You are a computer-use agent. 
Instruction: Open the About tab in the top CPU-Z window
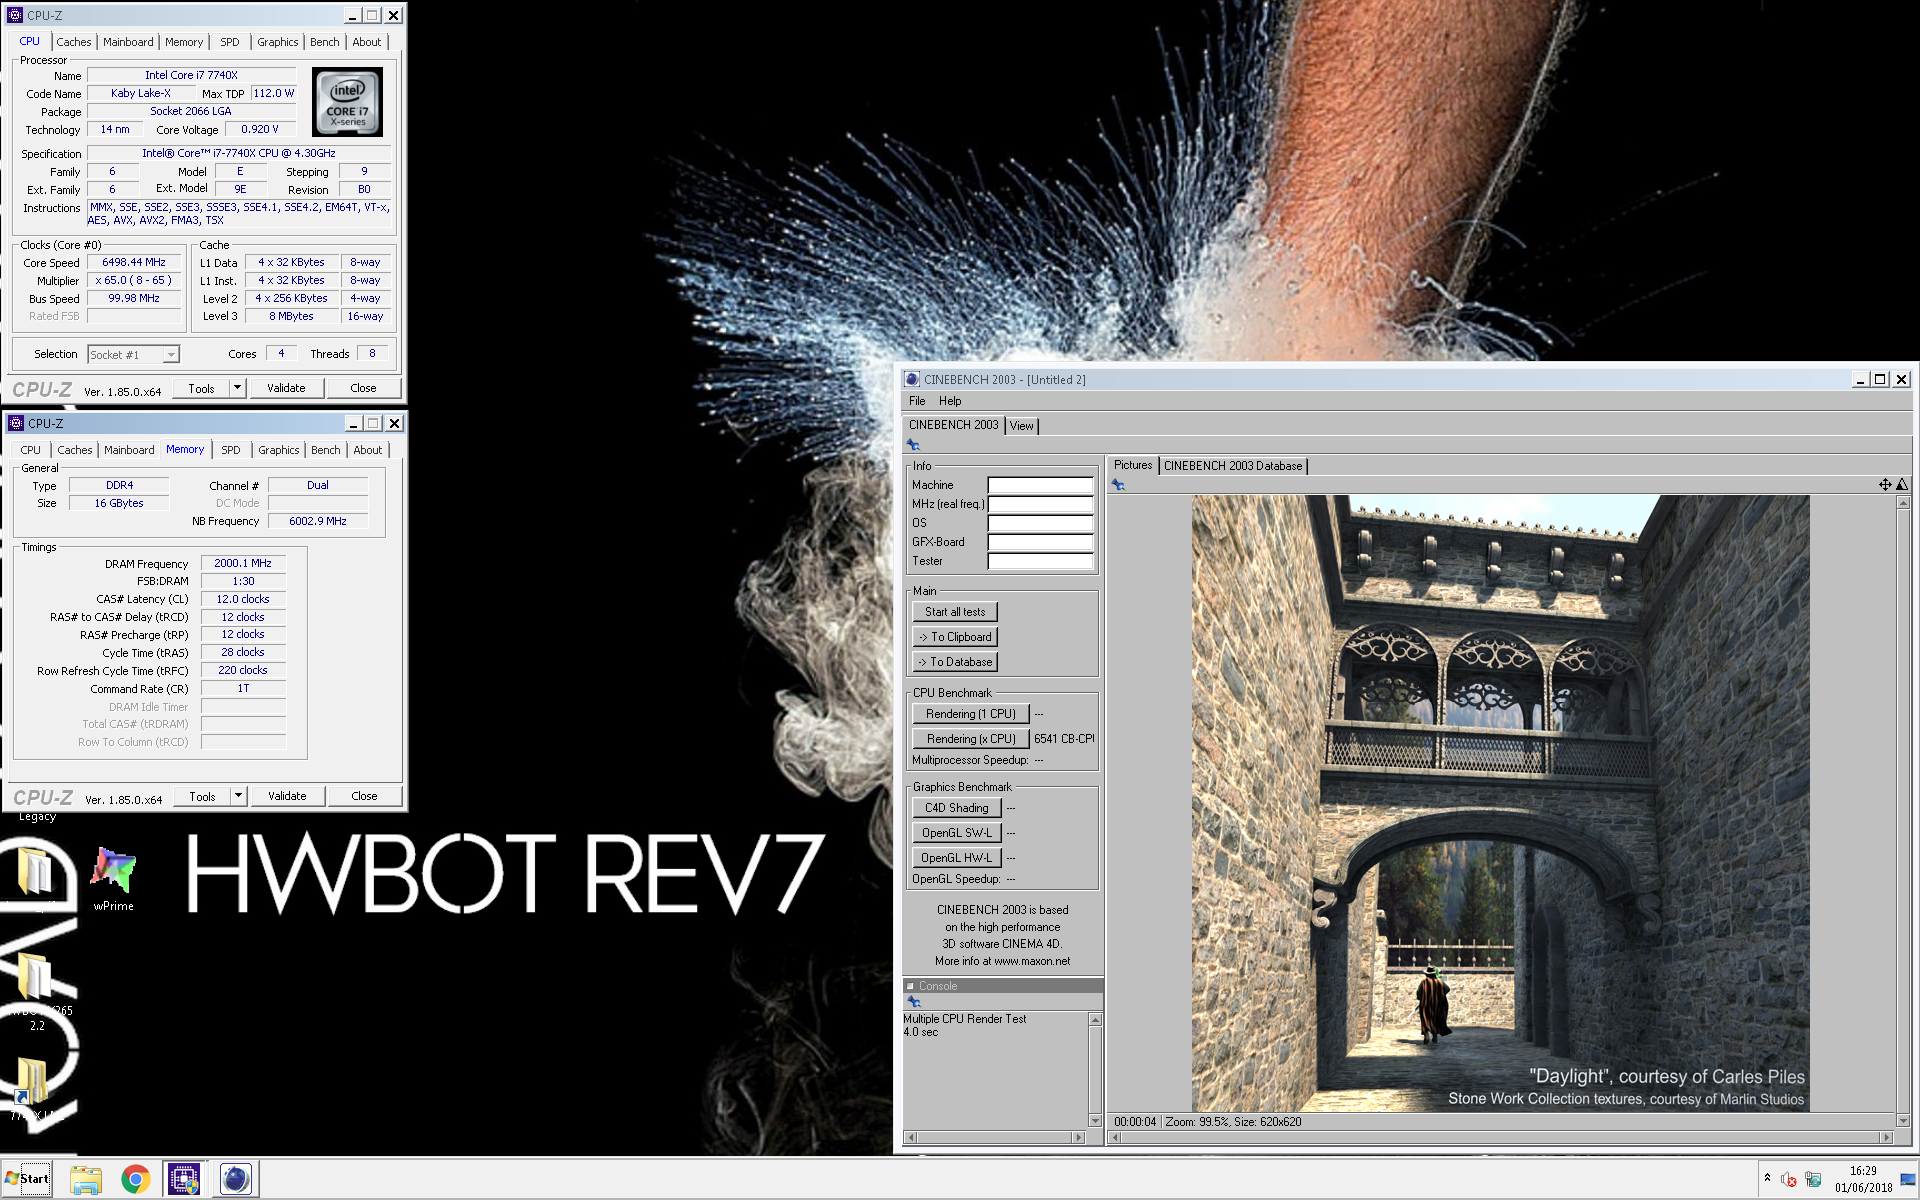coord(367,42)
